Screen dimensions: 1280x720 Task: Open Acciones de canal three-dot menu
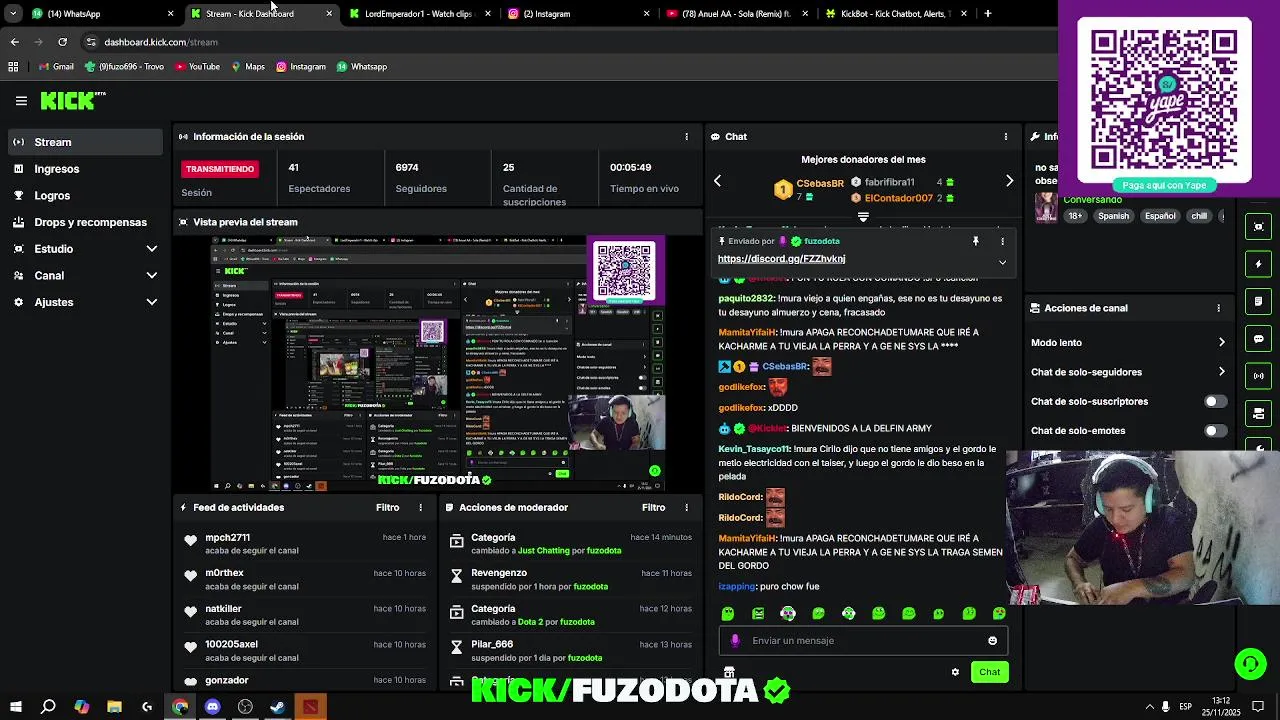click(1218, 308)
